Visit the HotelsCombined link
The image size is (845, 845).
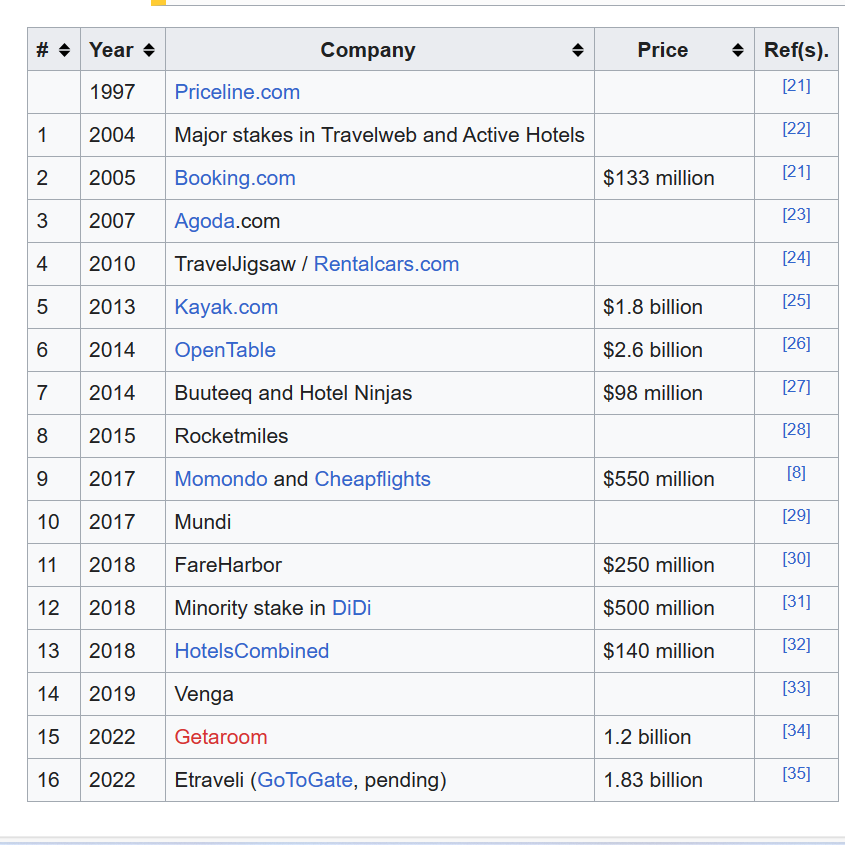point(252,651)
